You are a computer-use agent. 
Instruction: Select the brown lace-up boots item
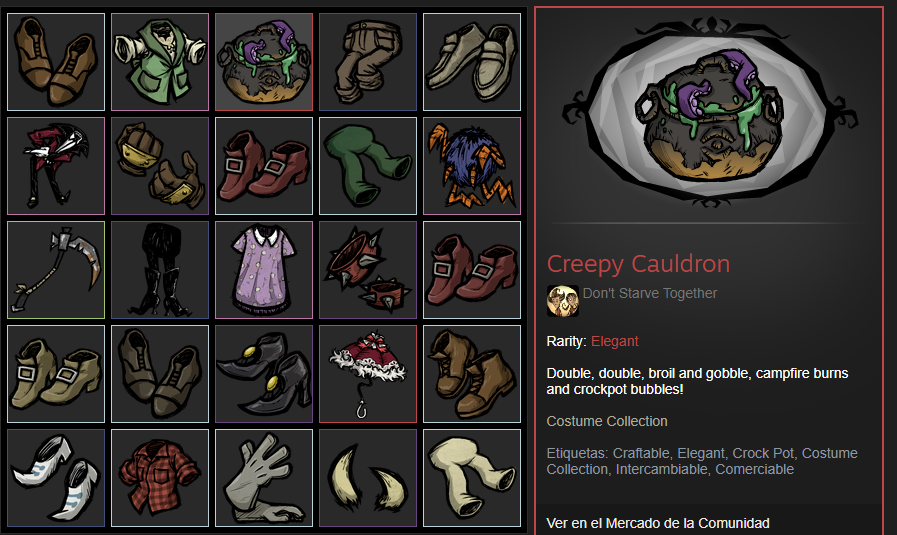472,374
